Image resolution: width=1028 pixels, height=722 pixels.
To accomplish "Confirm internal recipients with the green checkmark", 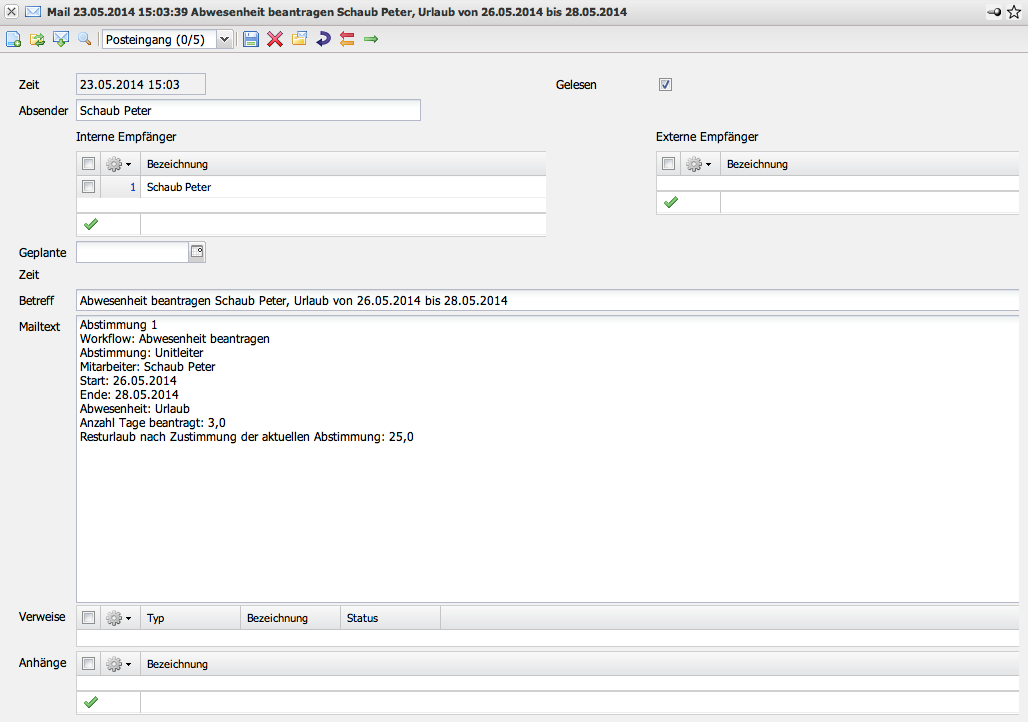I will (90, 224).
